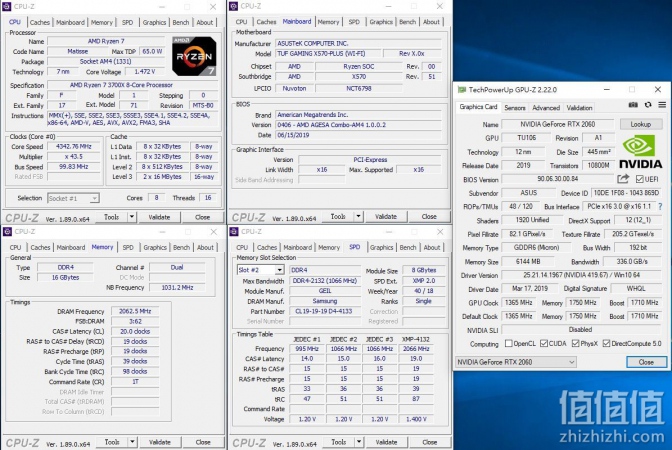Click the Lookup button in GPU-Z
The height and width of the screenshot is (450, 672).
tap(640, 124)
